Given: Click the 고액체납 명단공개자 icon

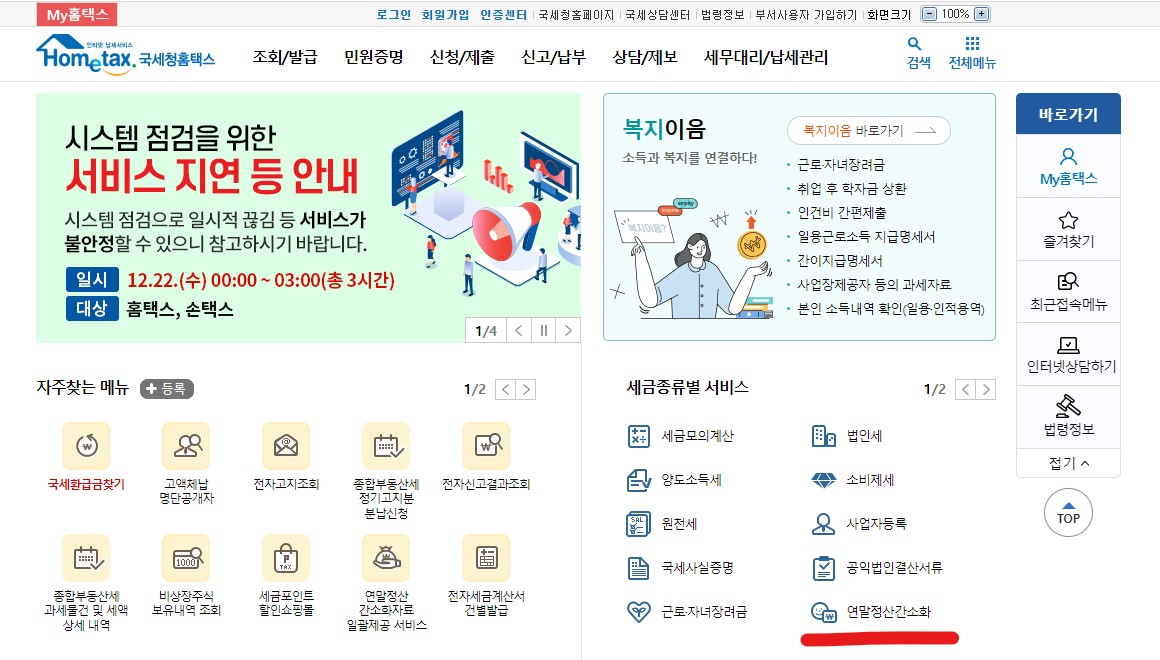Looking at the screenshot, I should click(186, 446).
